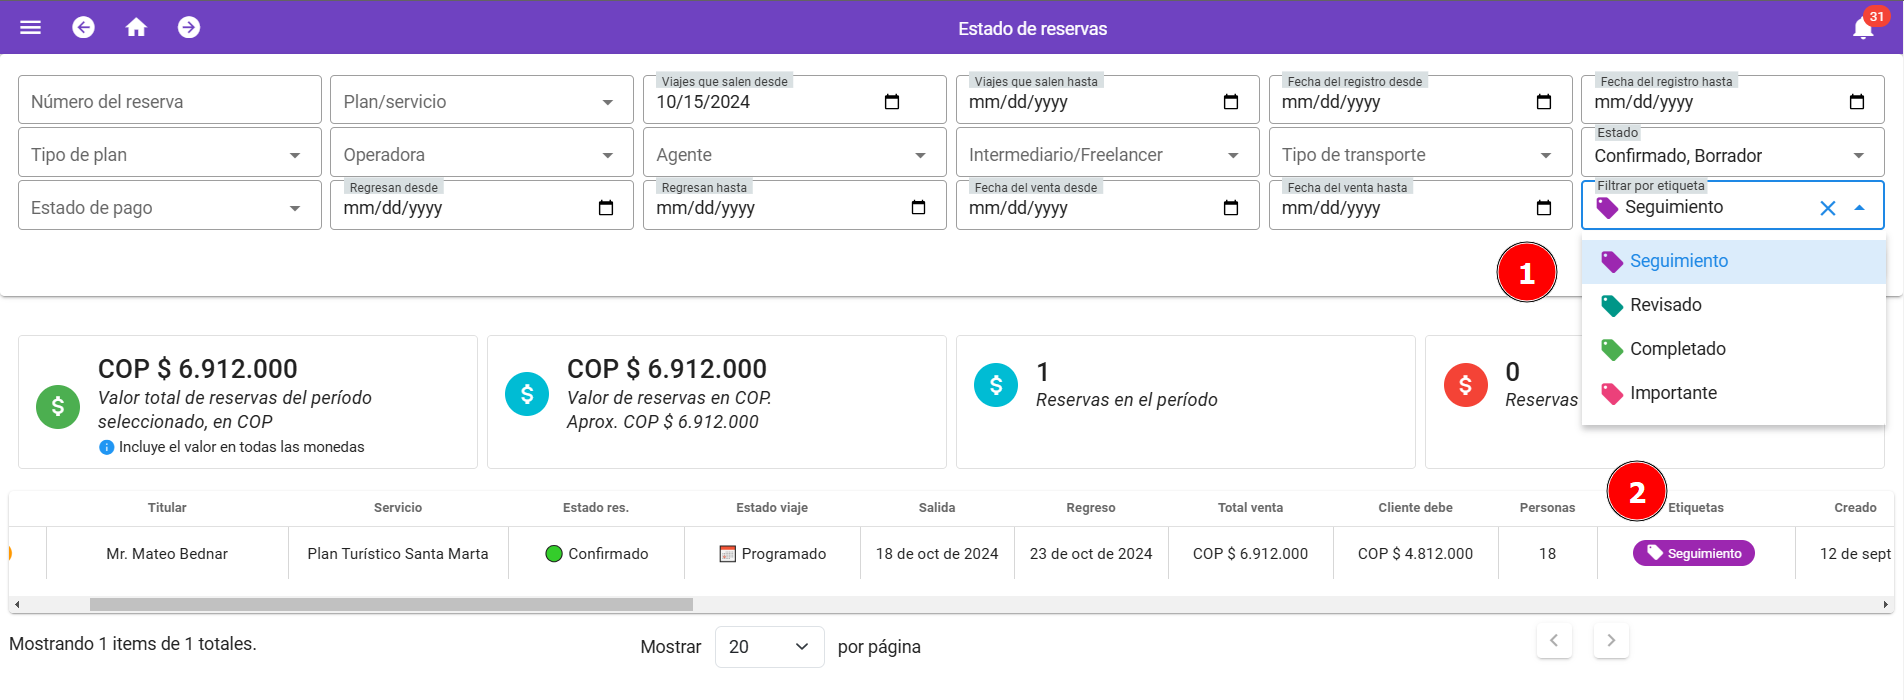Image resolution: width=1904 pixels, height=700 pixels.
Task: Open calendar for Viajes que salen hasta
Action: pos(1231,102)
